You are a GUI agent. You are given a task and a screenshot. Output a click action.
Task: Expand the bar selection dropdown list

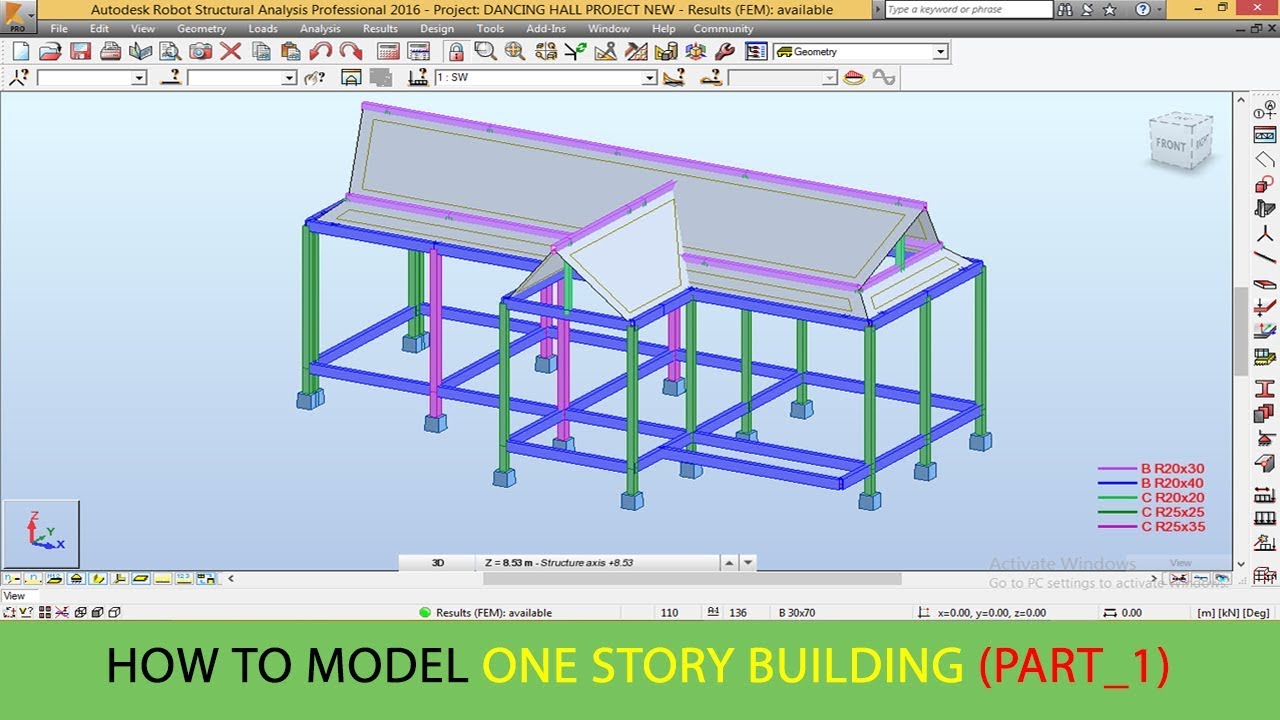click(289, 77)
